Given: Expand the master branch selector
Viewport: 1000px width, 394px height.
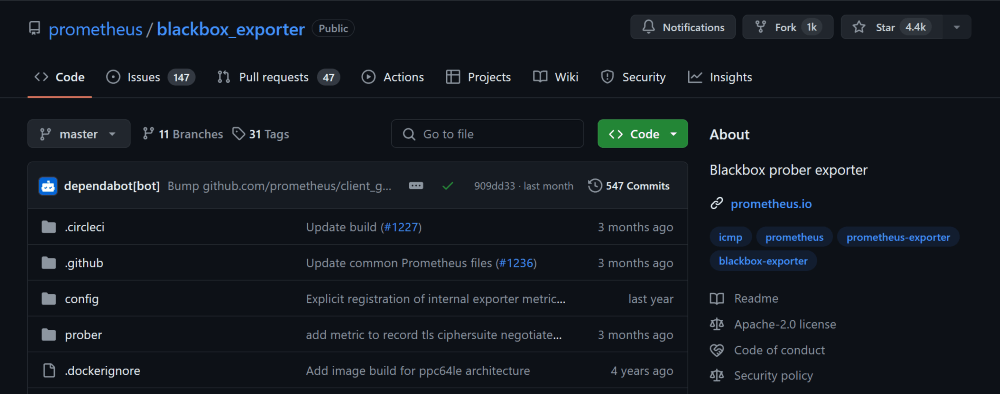Looking at the screenshot, I should tap(79, 134).
